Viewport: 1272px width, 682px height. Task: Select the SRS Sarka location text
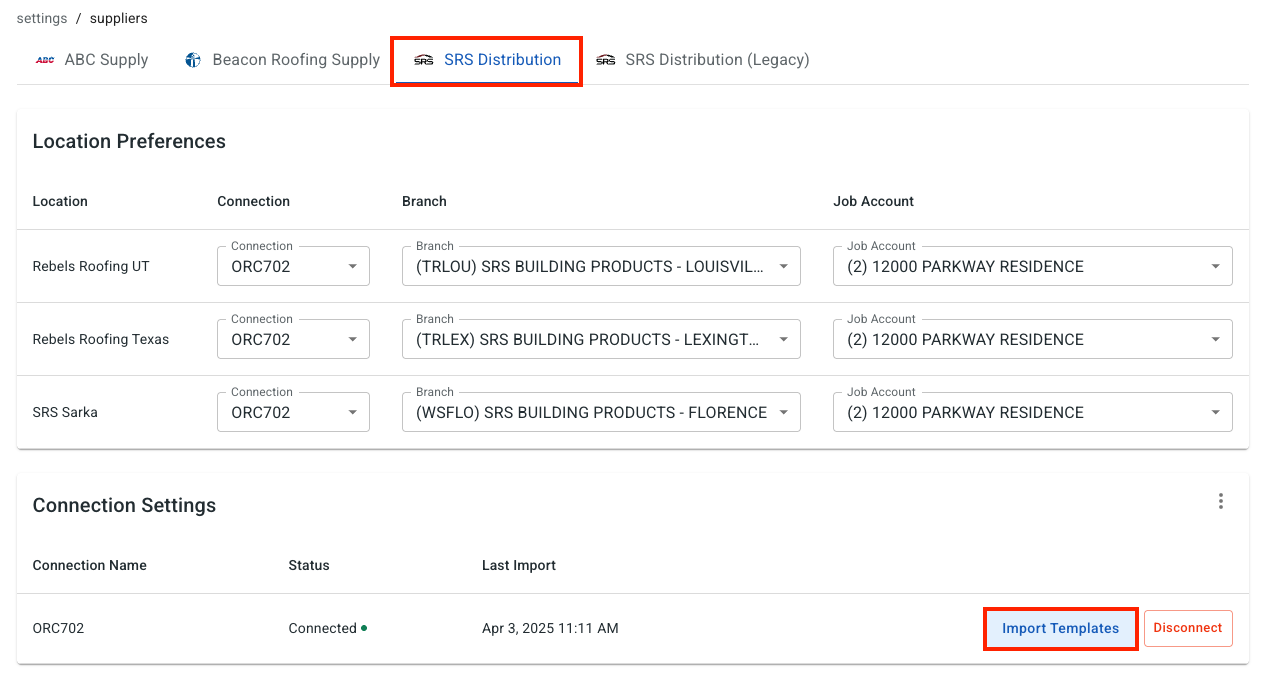(65, 412)
